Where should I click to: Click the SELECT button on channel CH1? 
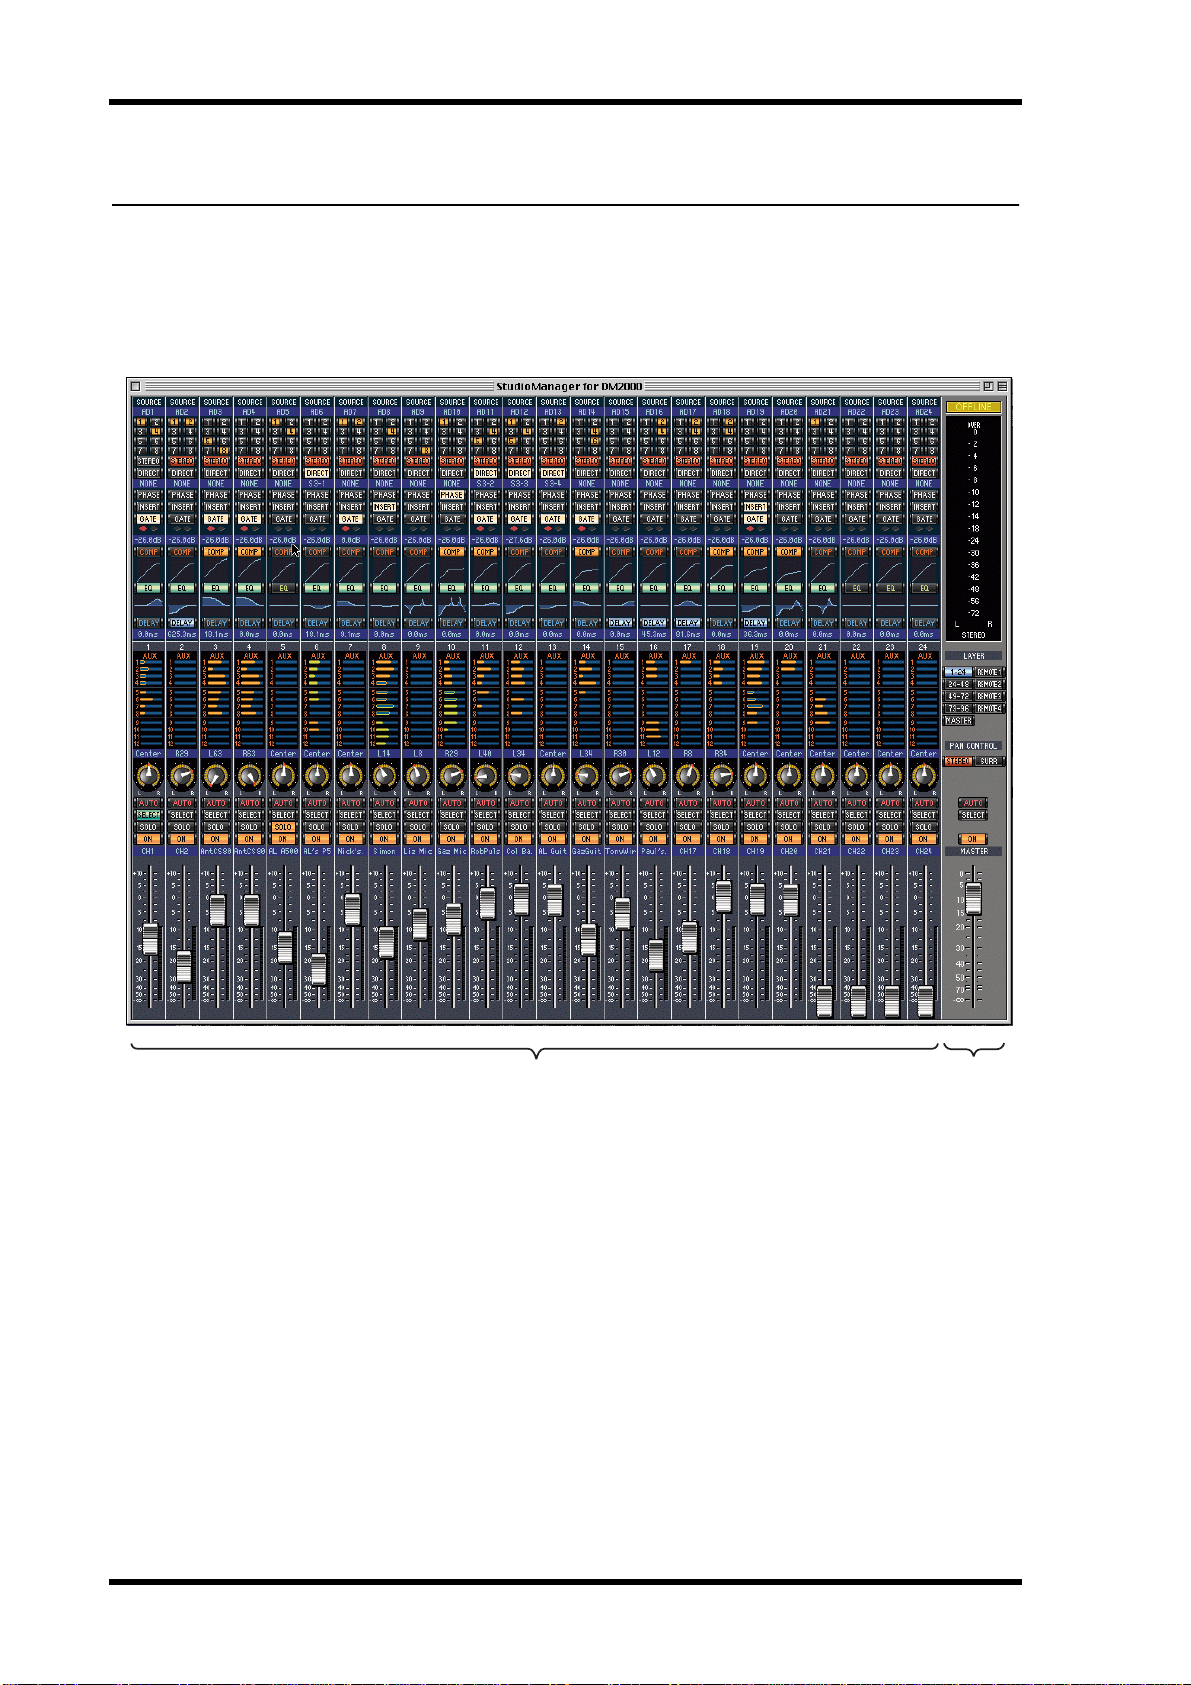(x=148, y=815)
